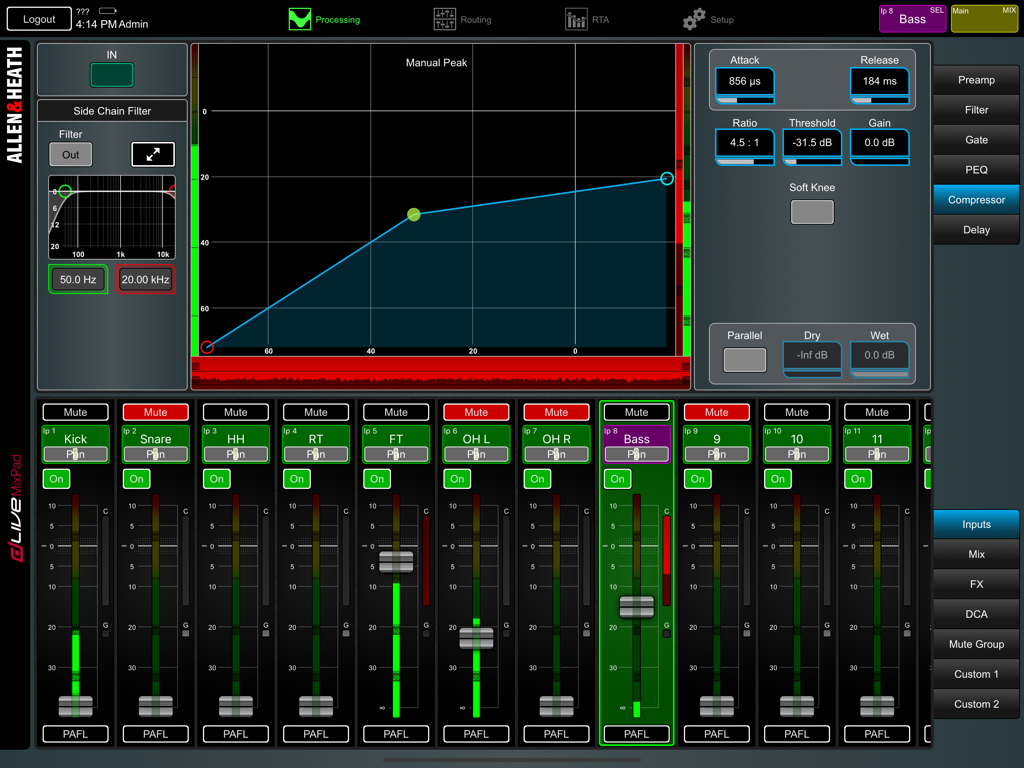Select PAFL on the Bass channel
This screenshot has width=1024, height=768.
[636, 733]
